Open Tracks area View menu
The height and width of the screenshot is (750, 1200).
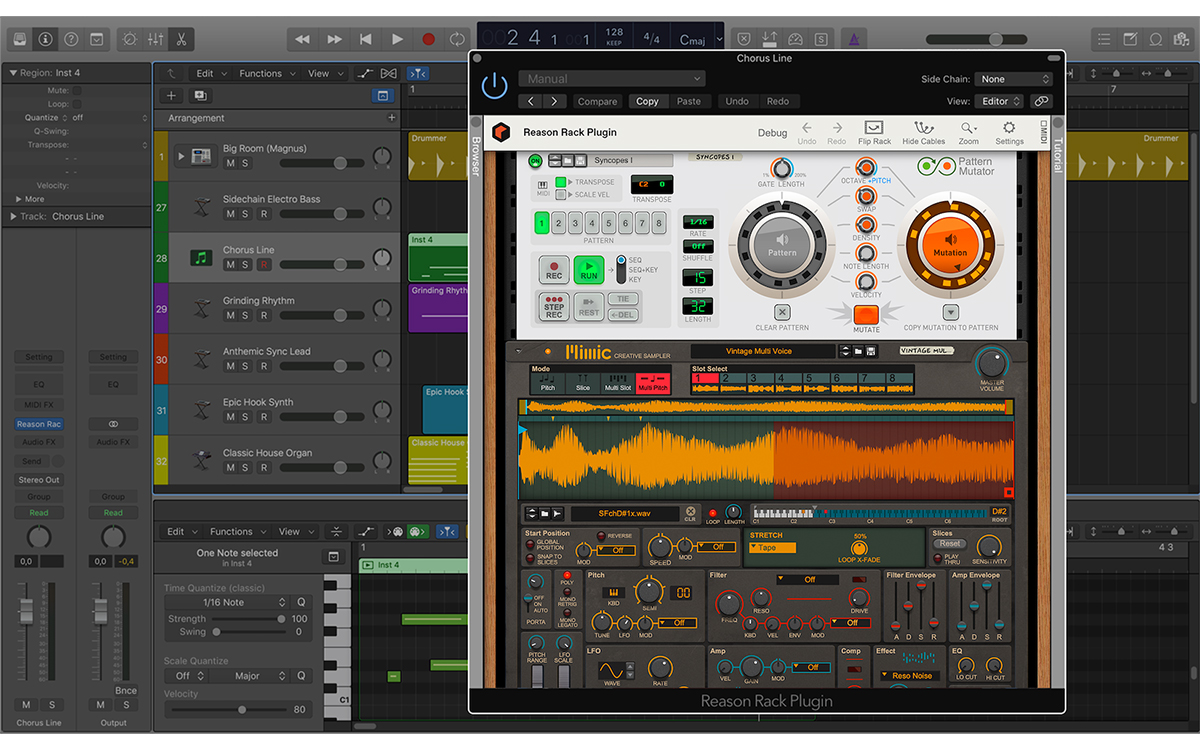323,73
